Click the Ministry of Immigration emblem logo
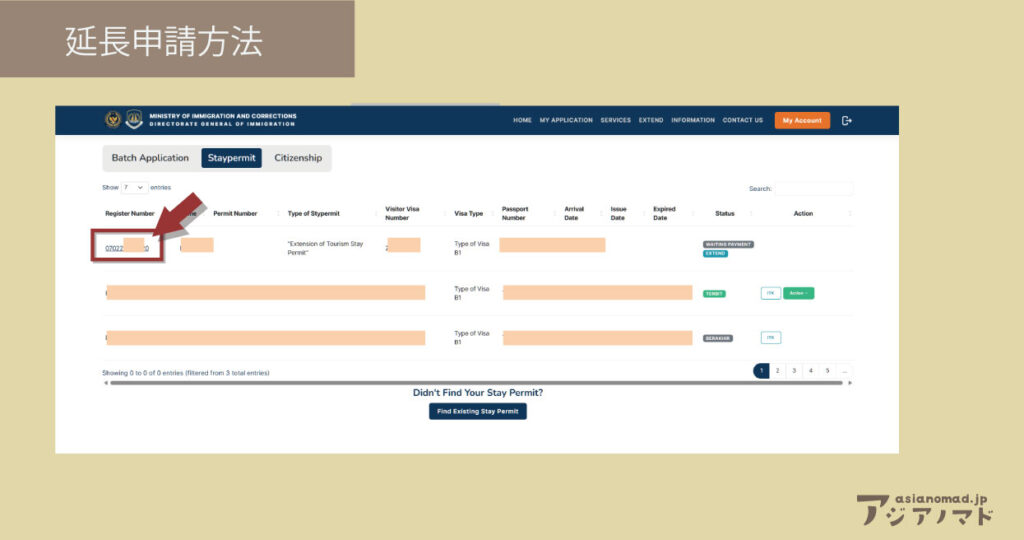 113,120
